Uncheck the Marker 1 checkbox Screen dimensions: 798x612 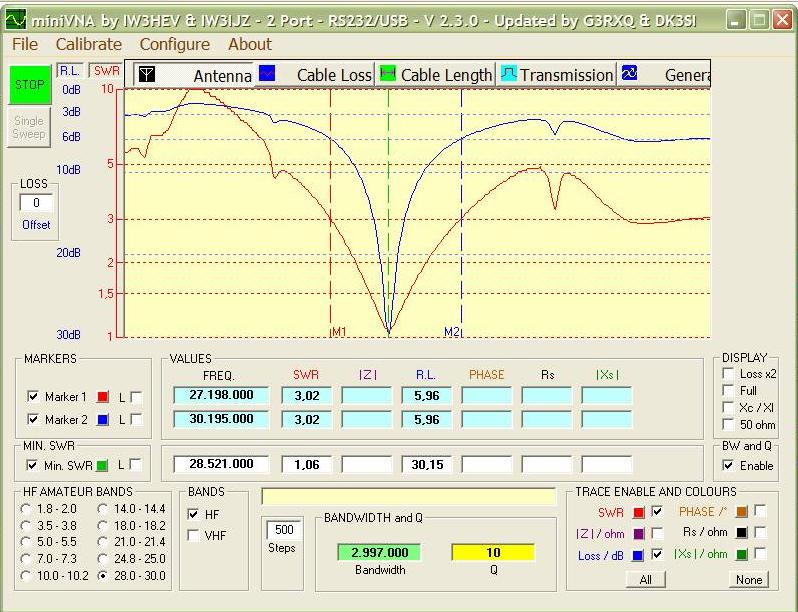click(x=32, y=397)
